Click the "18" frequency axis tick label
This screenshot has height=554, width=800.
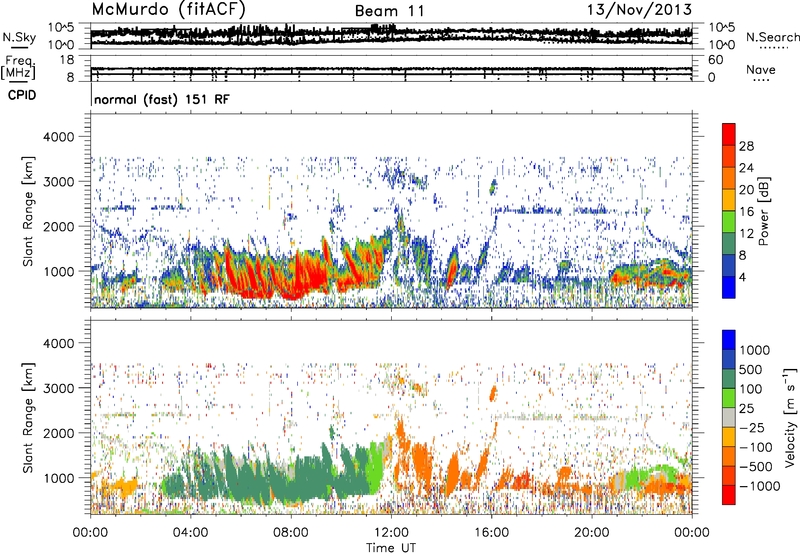click(x=67, y=60)
